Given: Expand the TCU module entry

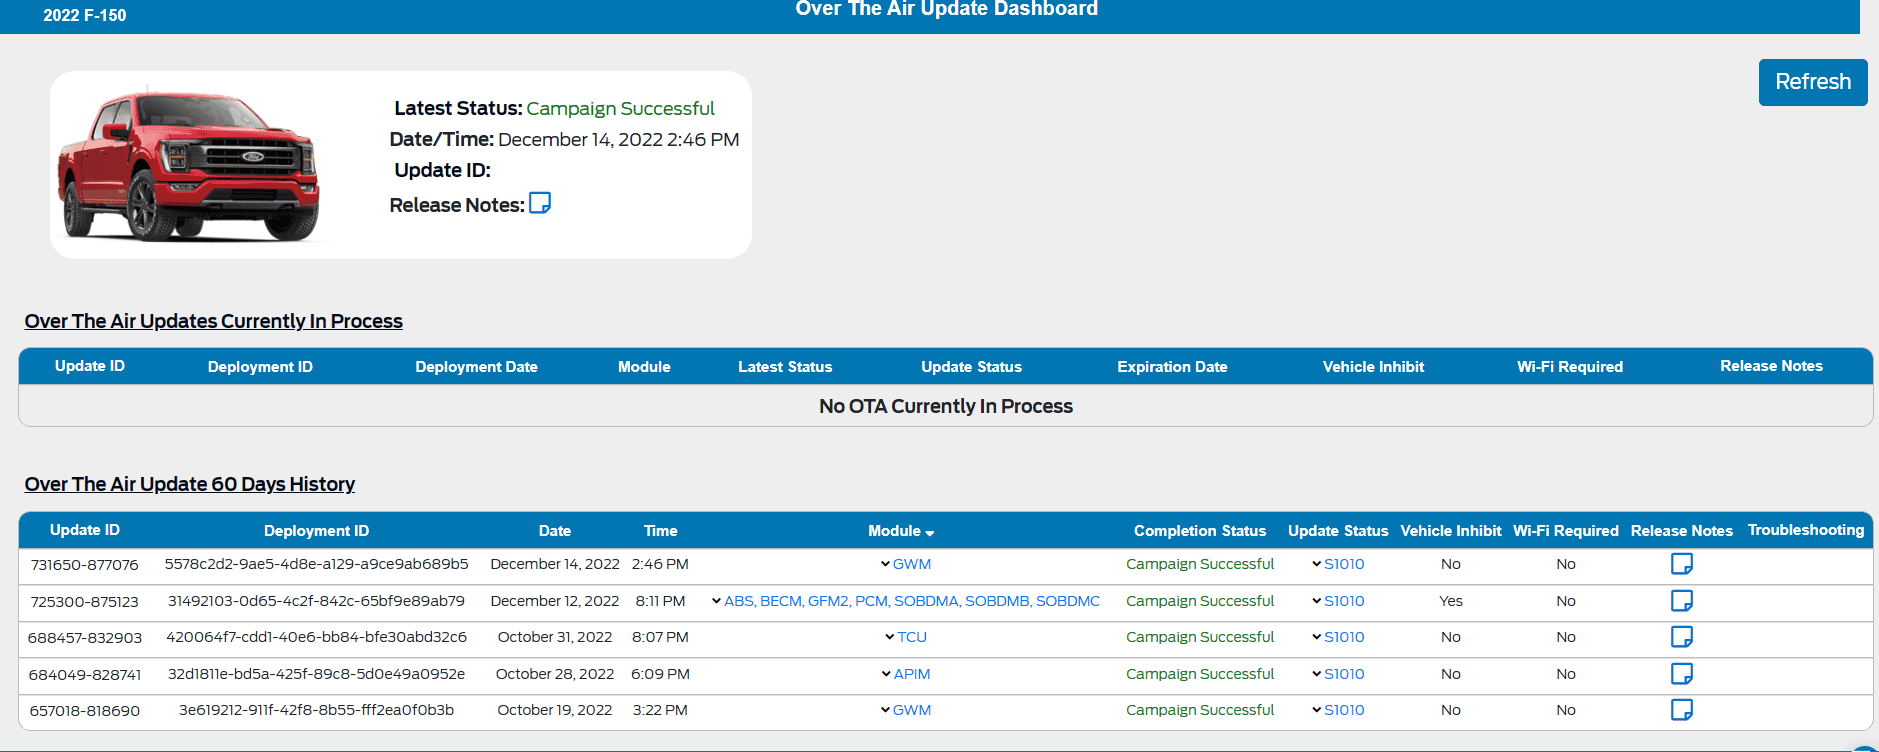Looking at the screenshot, I should point(905,637).
